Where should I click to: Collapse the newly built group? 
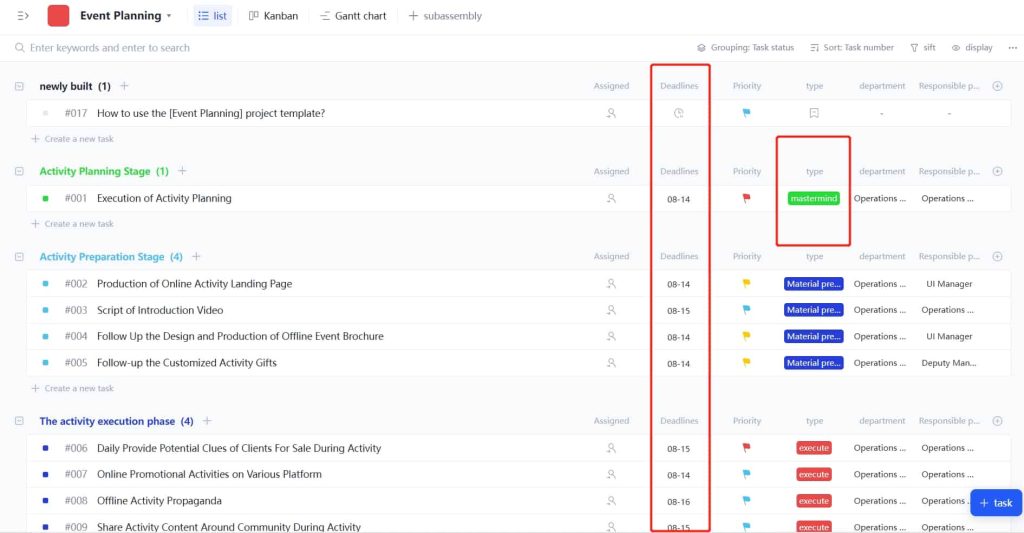(20, 87)
